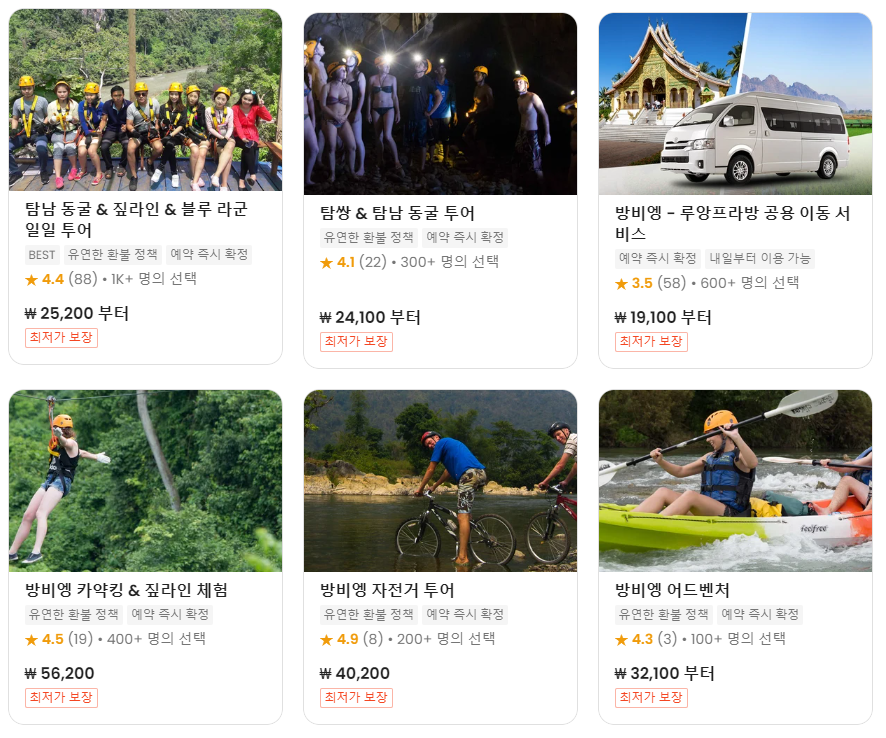Screen dimensions: 886x738
Task: Click the BEST tag on the first card
Action: 42,255
